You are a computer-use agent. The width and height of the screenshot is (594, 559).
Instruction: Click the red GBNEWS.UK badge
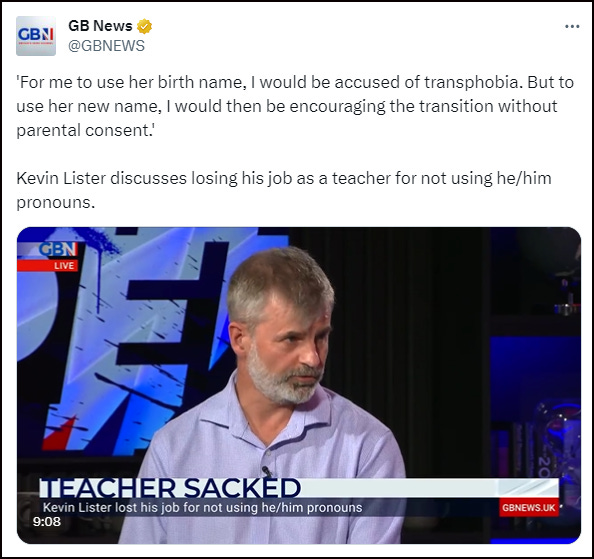tap(528, 507)
